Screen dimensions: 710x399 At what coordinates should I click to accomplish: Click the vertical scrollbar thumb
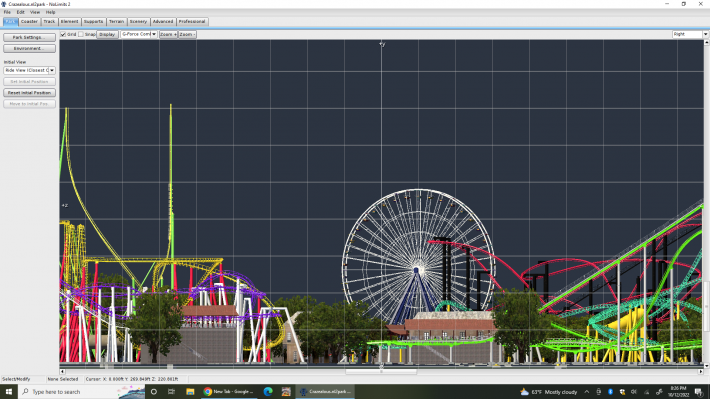pos(706,307)
